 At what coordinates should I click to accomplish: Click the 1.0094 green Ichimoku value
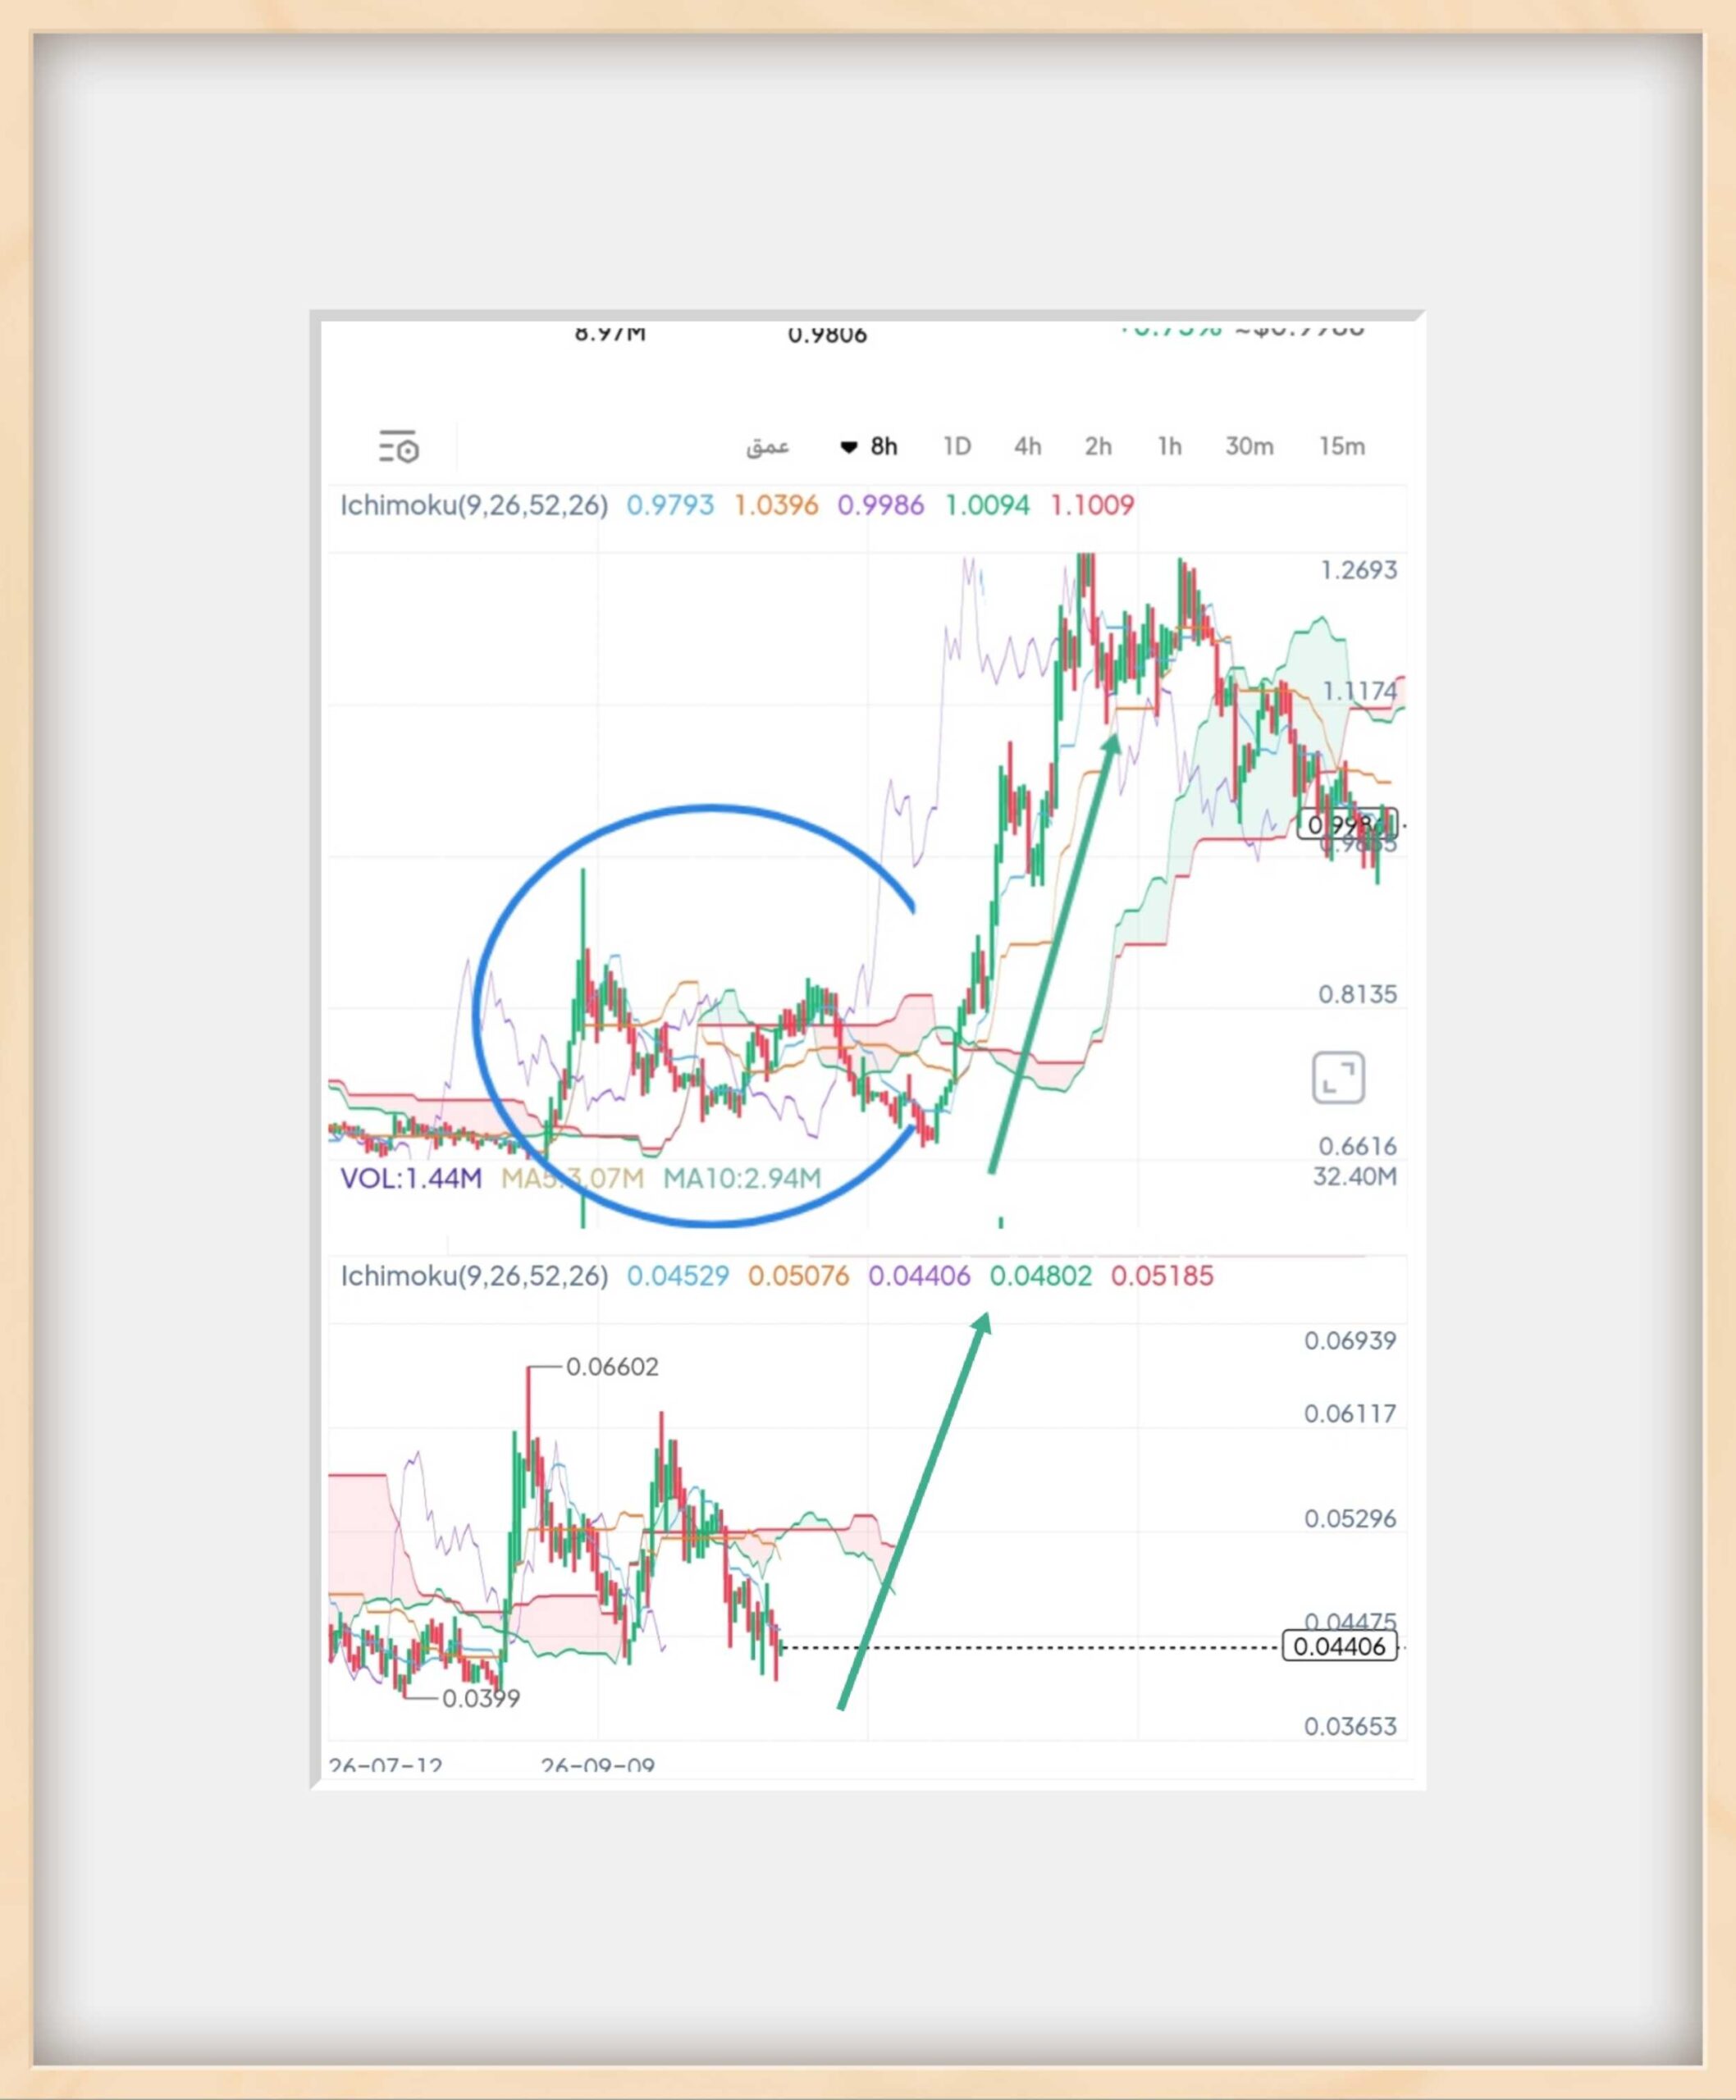(x=987, y=505)
